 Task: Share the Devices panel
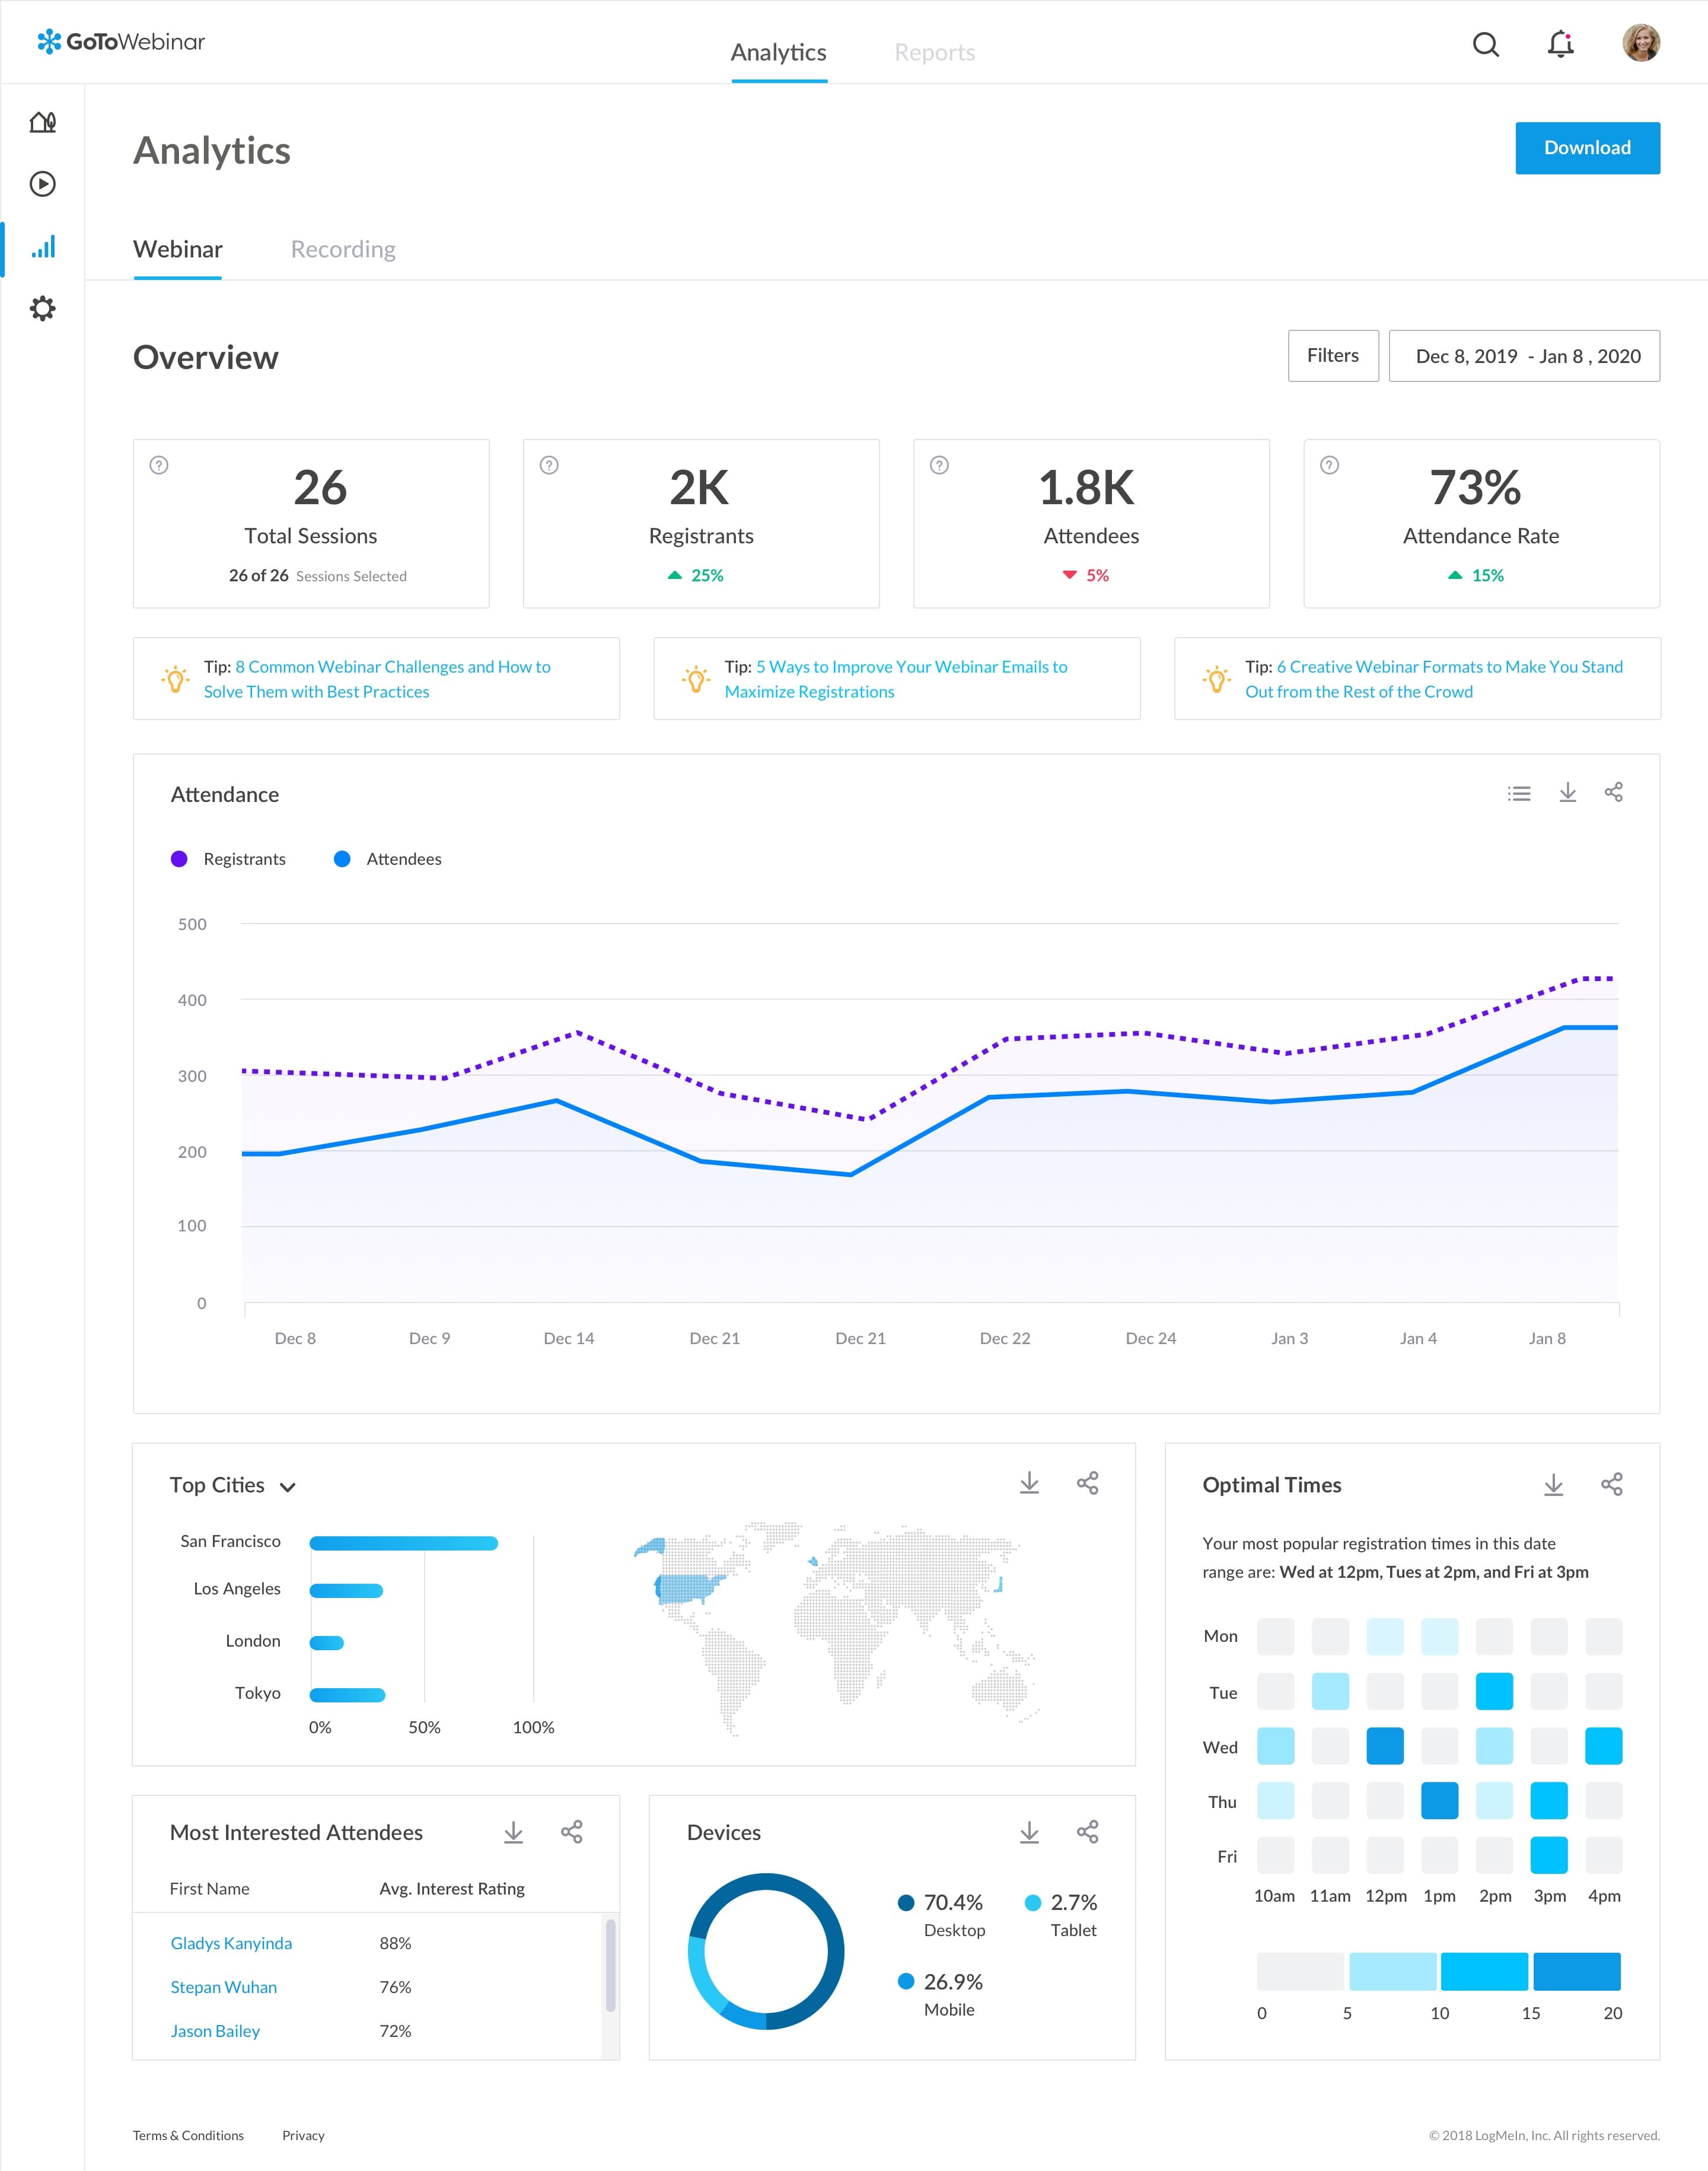1087,1832
